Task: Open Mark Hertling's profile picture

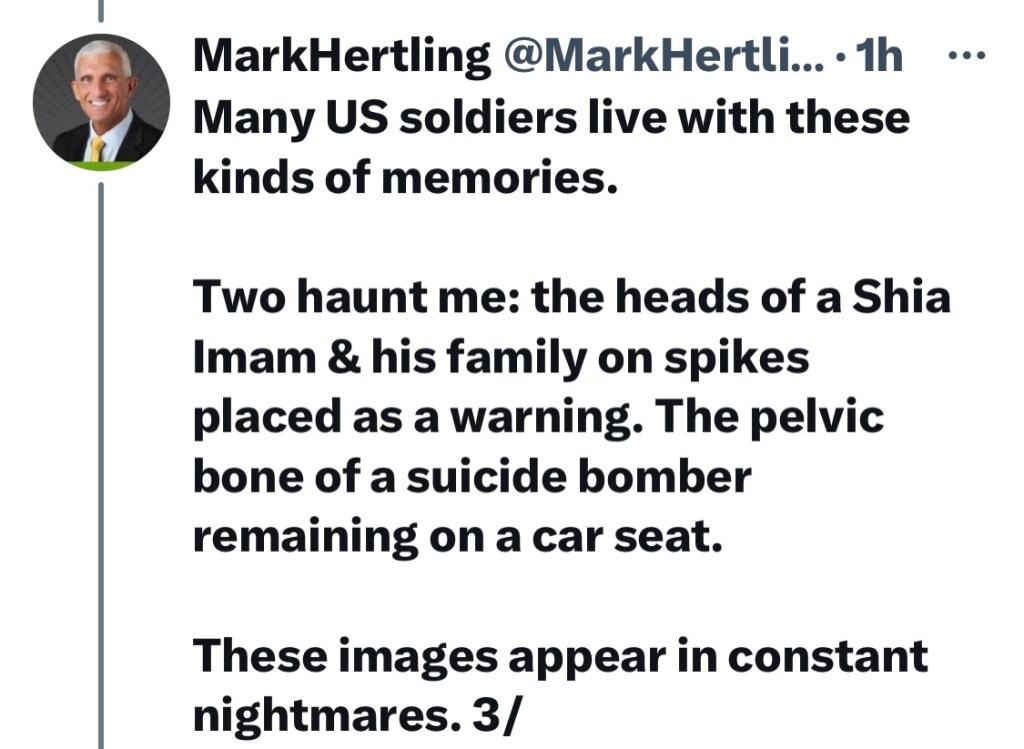Action: tap(101, 102)
